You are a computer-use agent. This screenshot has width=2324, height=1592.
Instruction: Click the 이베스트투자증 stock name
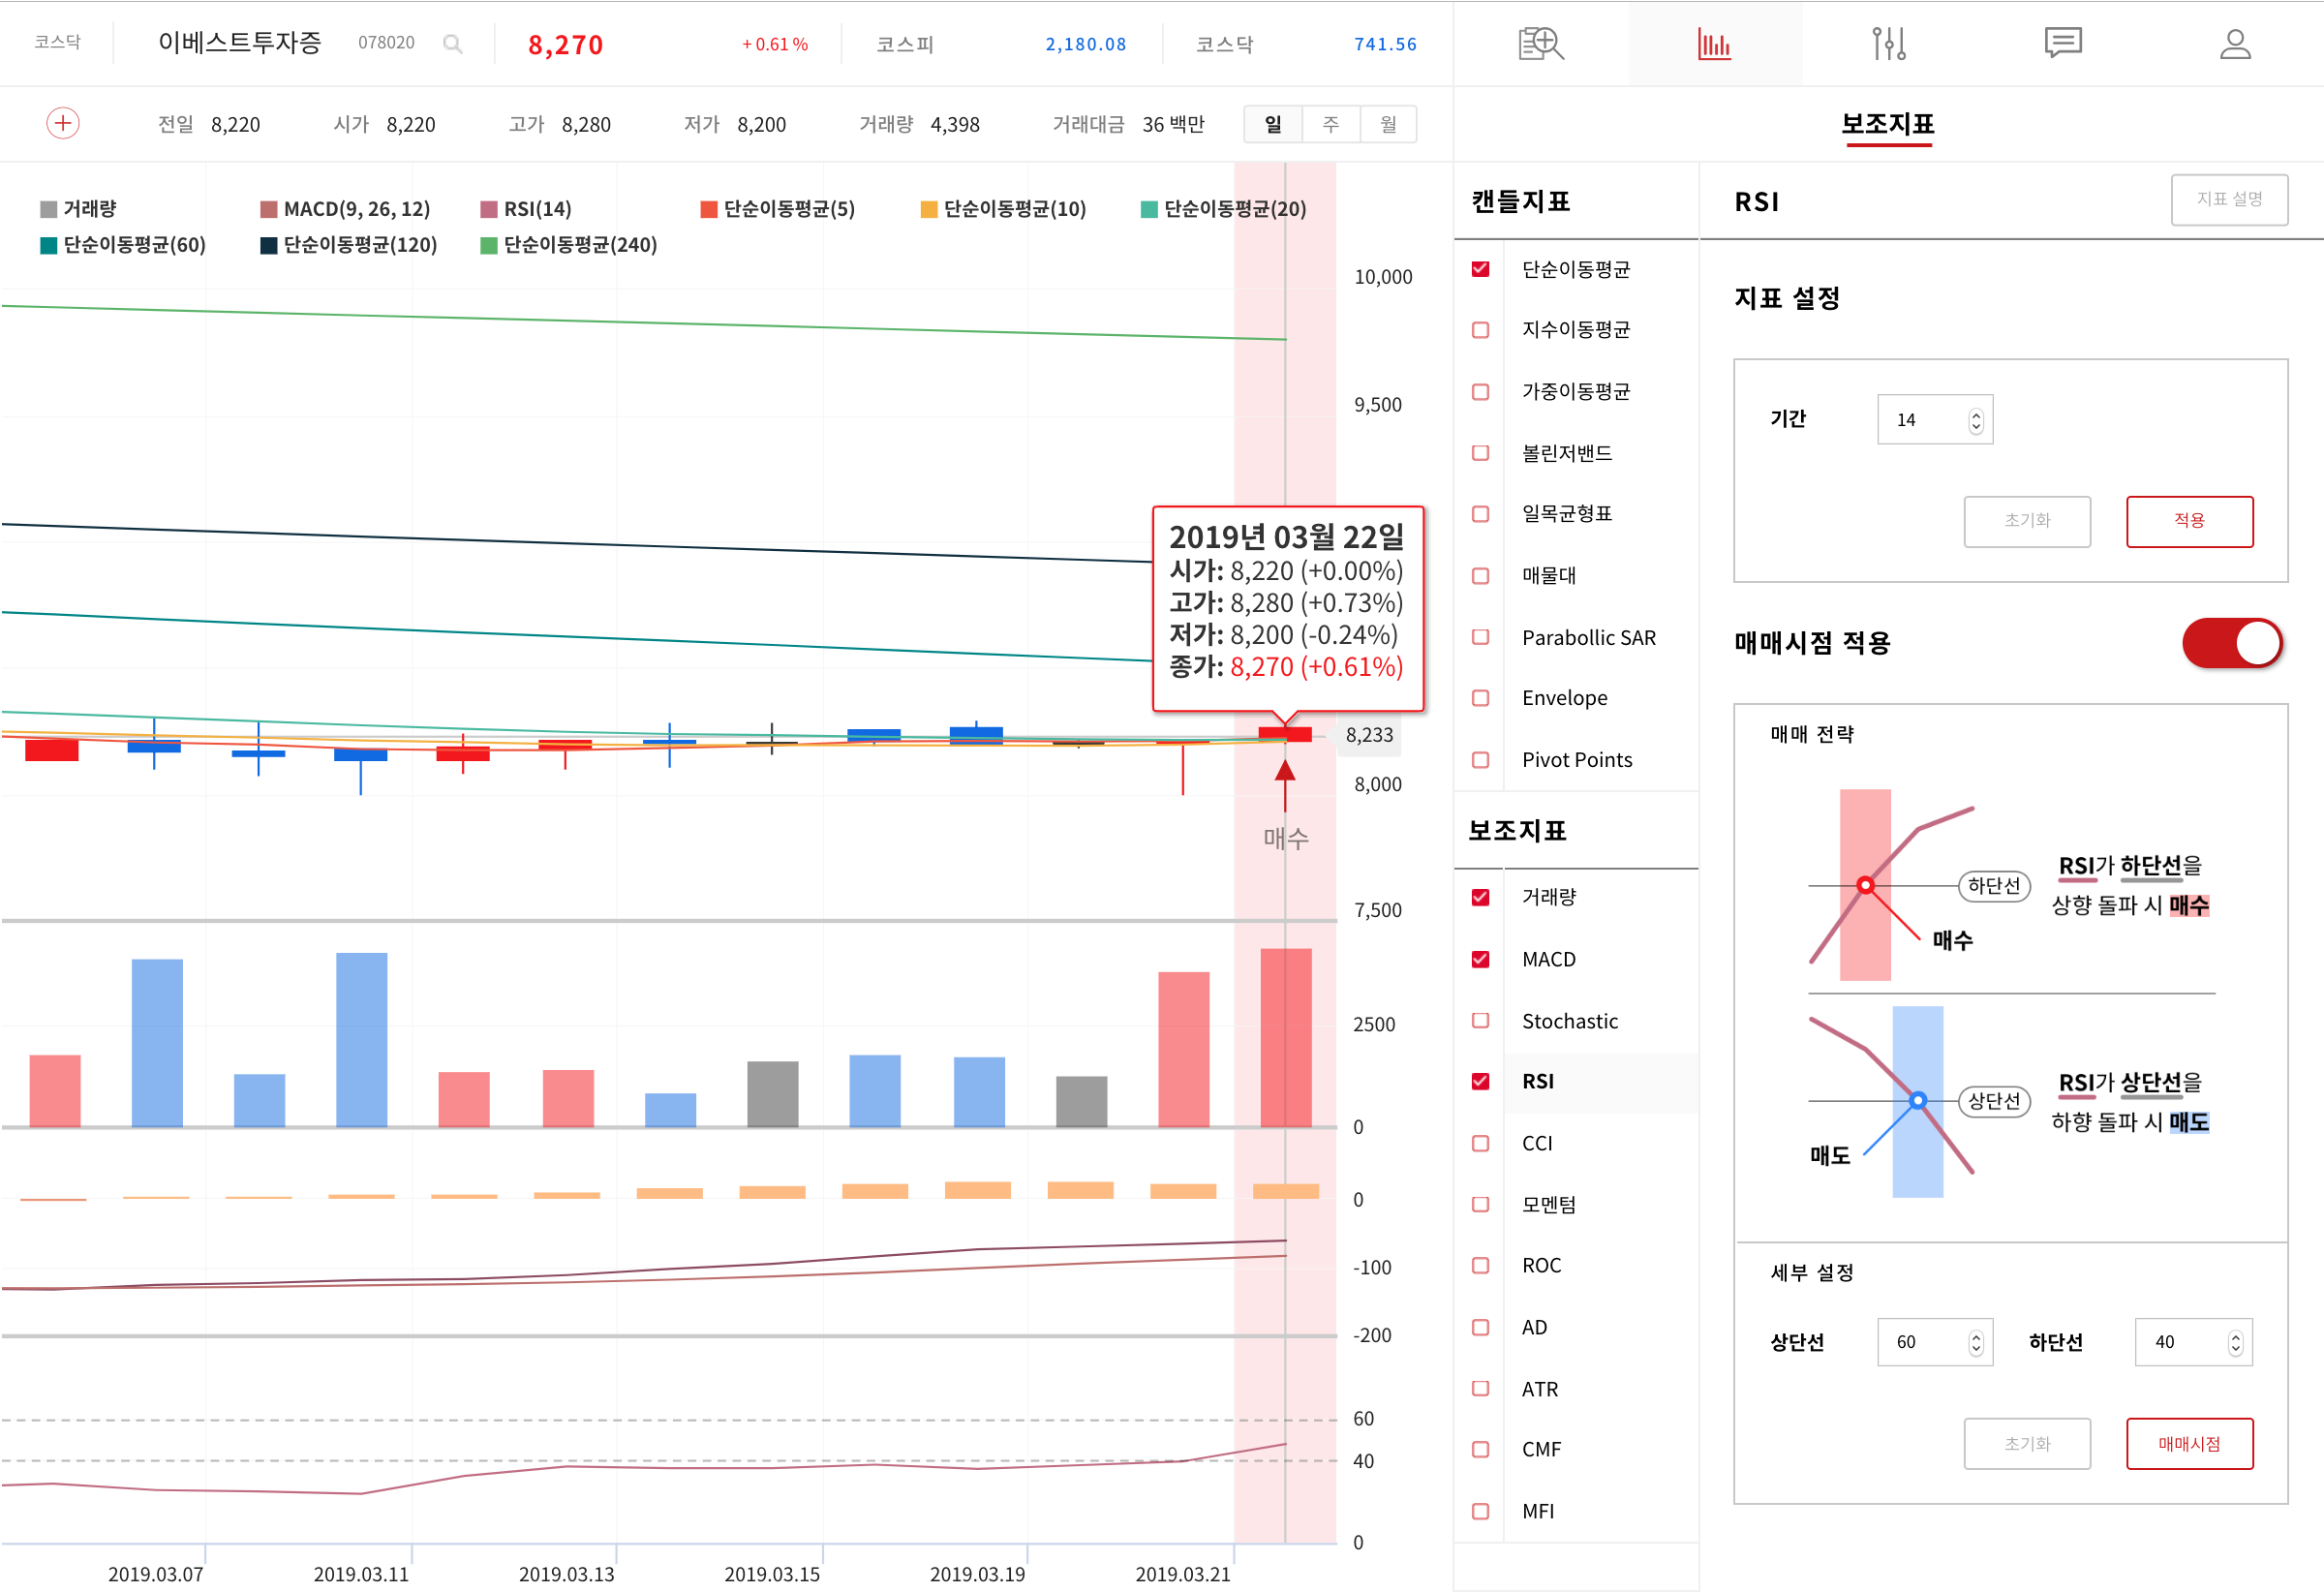pos(240,43)
